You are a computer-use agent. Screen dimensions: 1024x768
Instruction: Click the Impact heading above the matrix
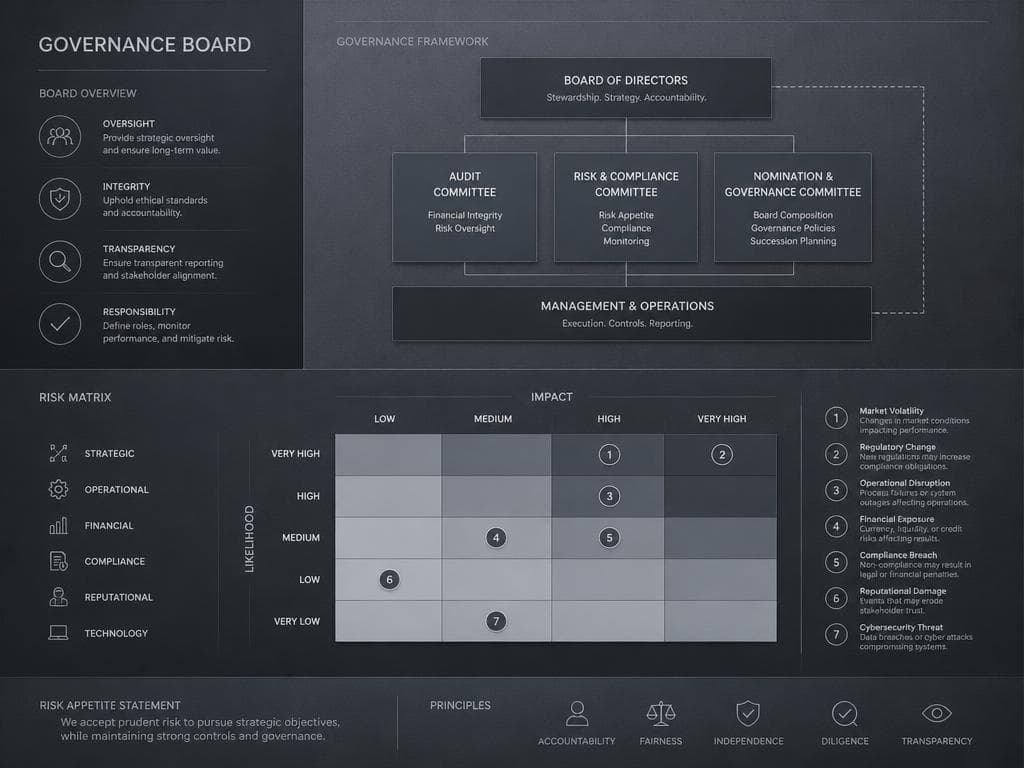(552, 396)
